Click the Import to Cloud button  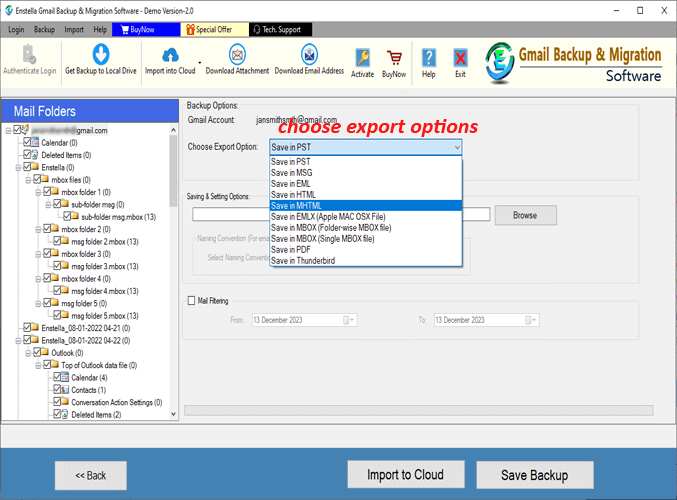click(x=406, y=475)
